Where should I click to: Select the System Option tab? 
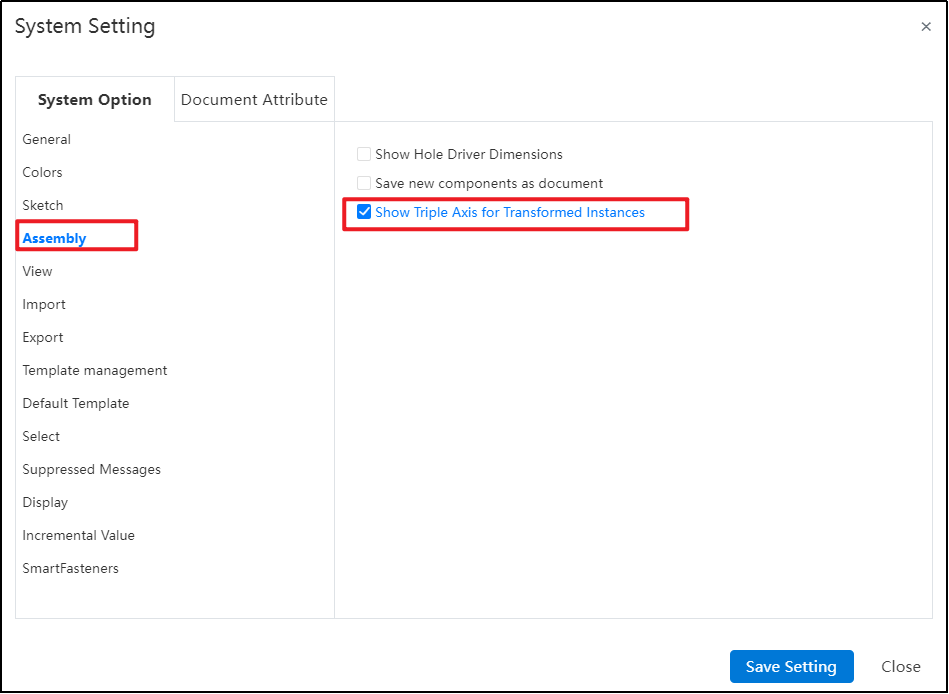pyautogui.click(x=94, y=99)
